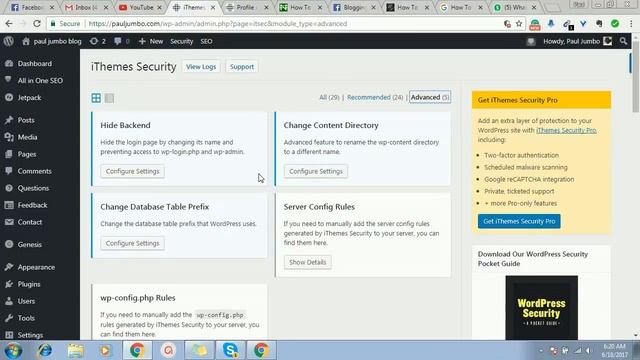Click the browser back arrow
640x360 pixels.
coord(9,24)
